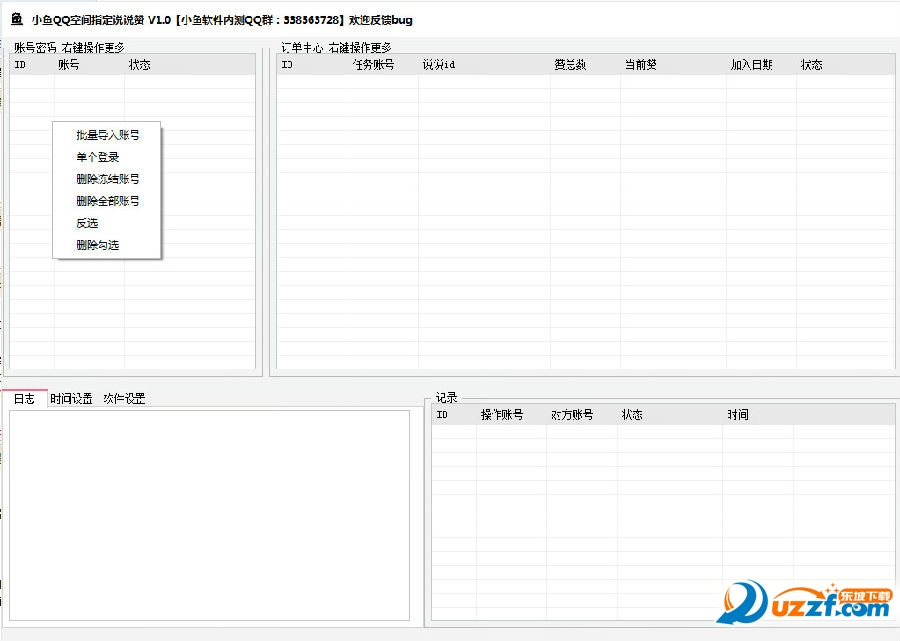Sort by 说说id column header
The image size is (900, 641).
[x=484, y=64]
